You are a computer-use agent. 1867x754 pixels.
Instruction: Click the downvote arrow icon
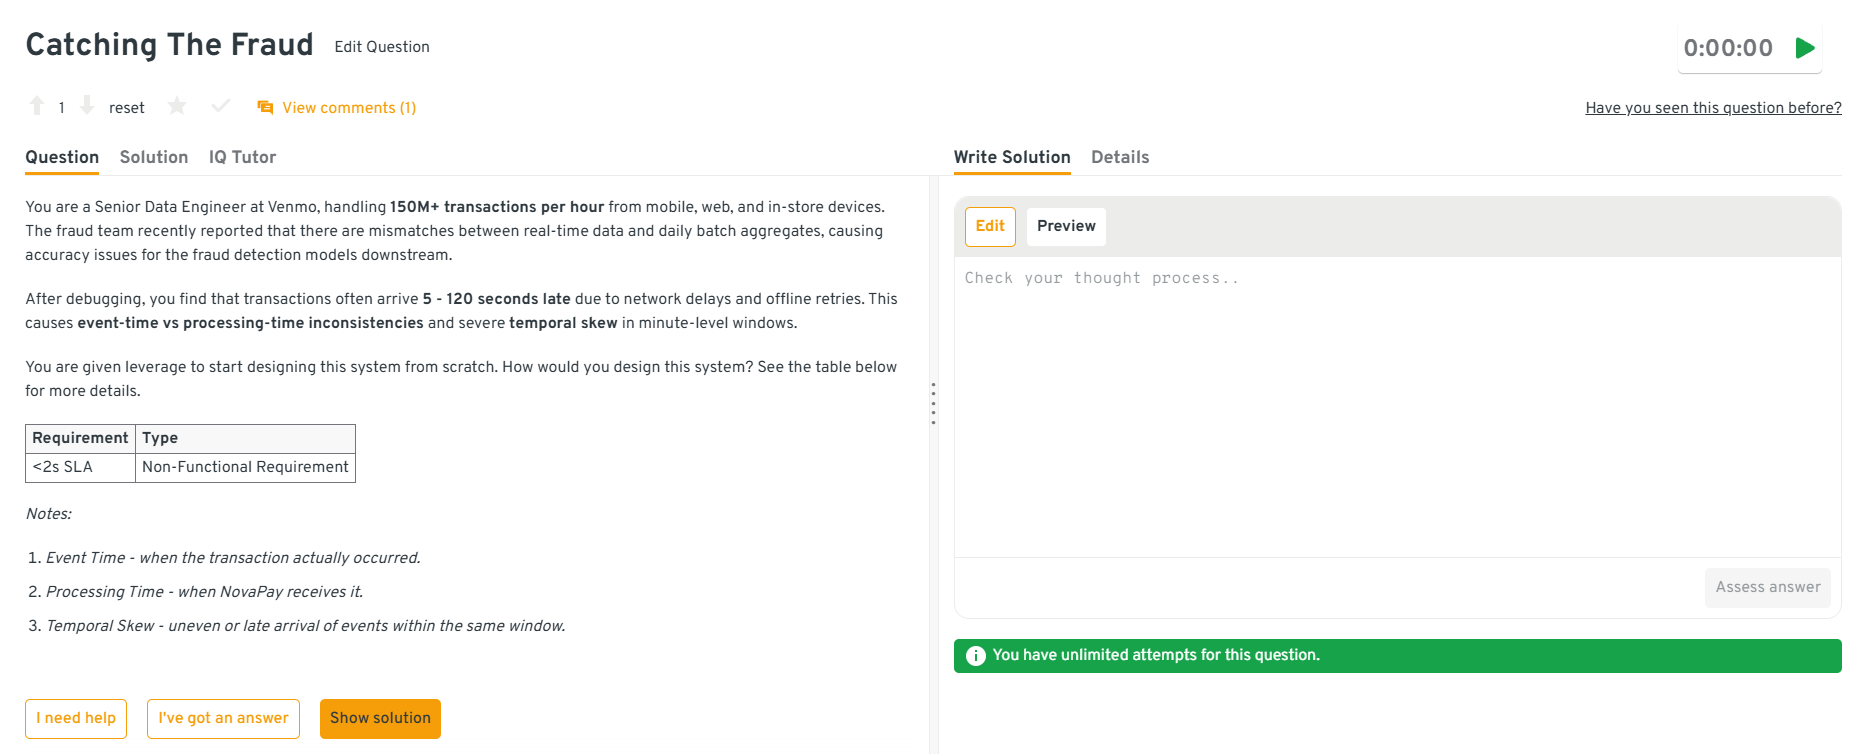pyautogui.click(x=87, y=106)
